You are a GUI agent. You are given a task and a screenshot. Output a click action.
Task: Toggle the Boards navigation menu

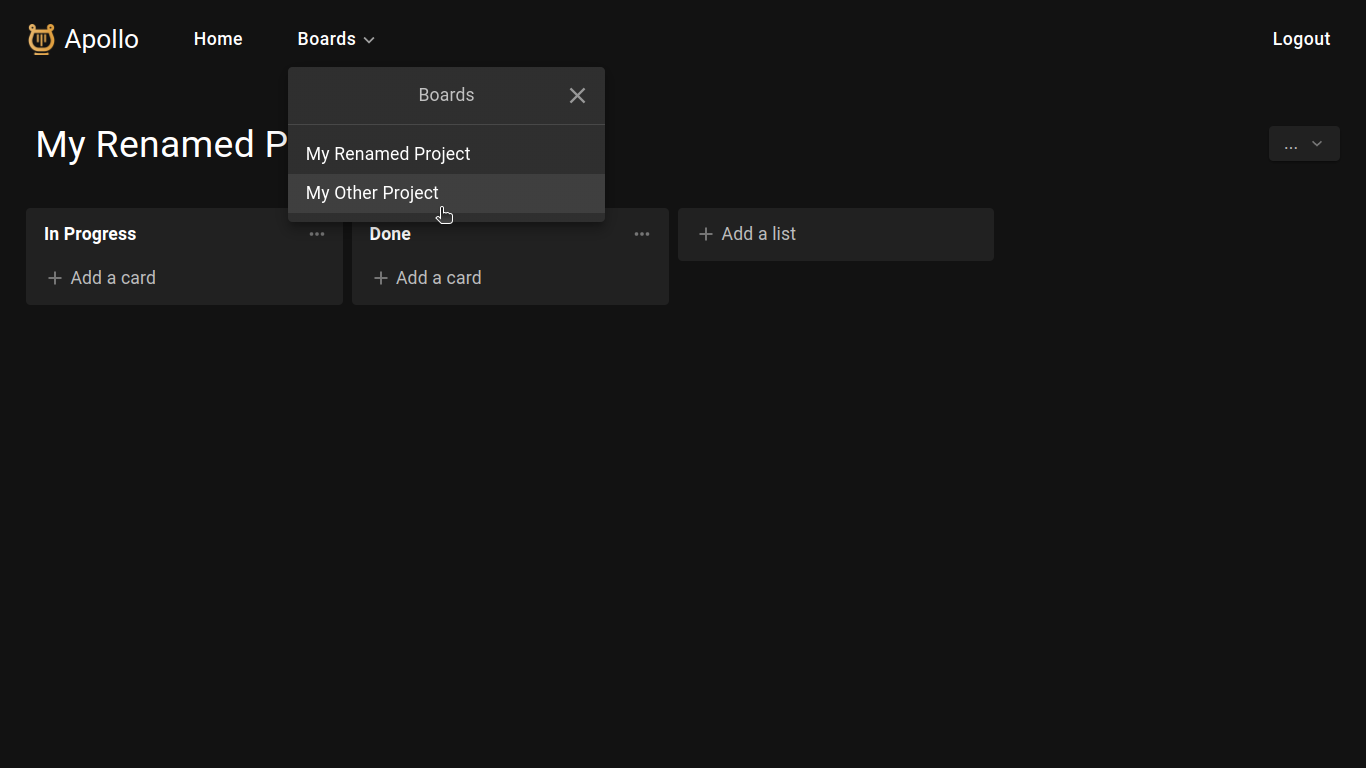click(x=336, y=39)
